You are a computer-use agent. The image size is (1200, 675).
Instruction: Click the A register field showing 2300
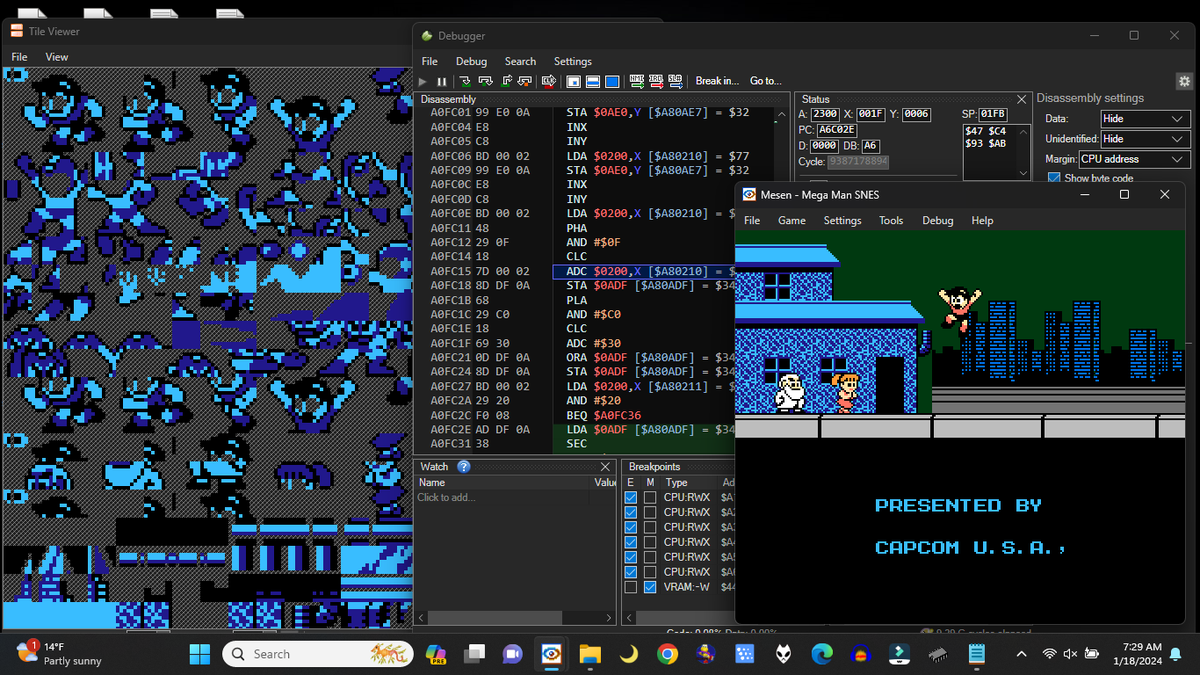tap(826, 114)
